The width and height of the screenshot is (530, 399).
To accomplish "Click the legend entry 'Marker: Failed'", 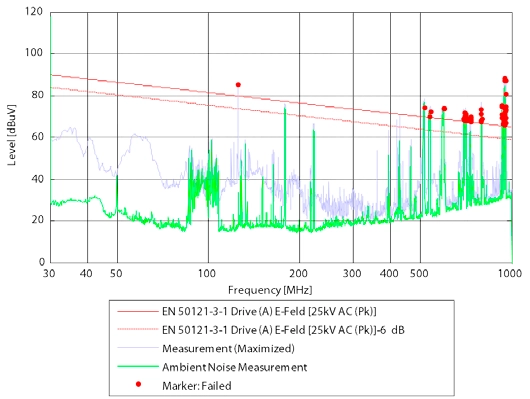I will 197,386.
